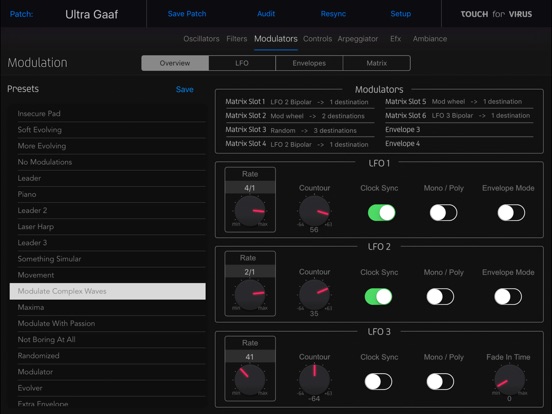Click the LFO 1 Countour knob

pos(314,211)
